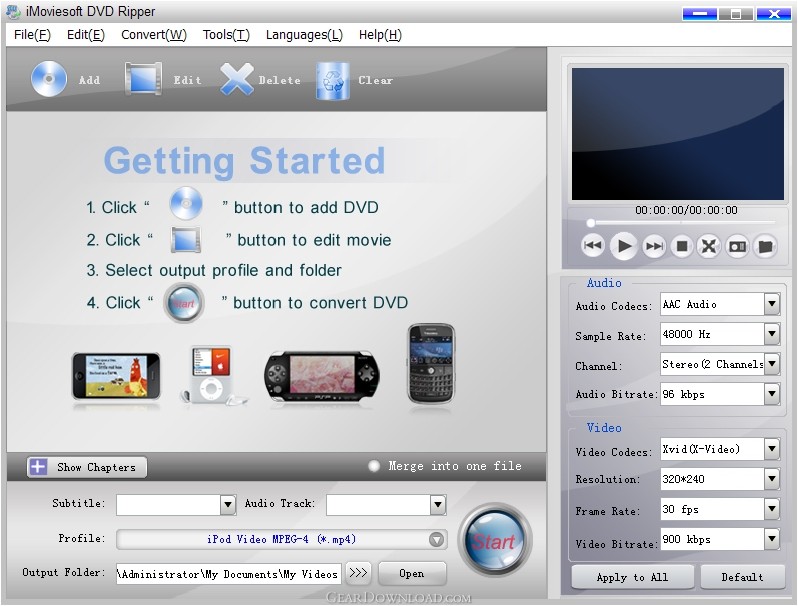Take a snapshot with camera icon

click(737, 246)
